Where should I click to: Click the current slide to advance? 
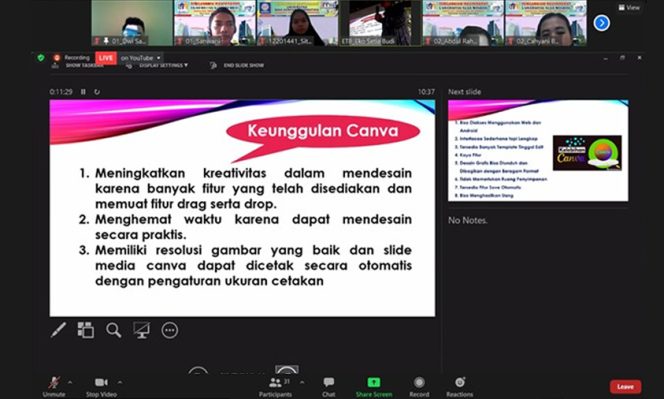(x=242, y=208)
